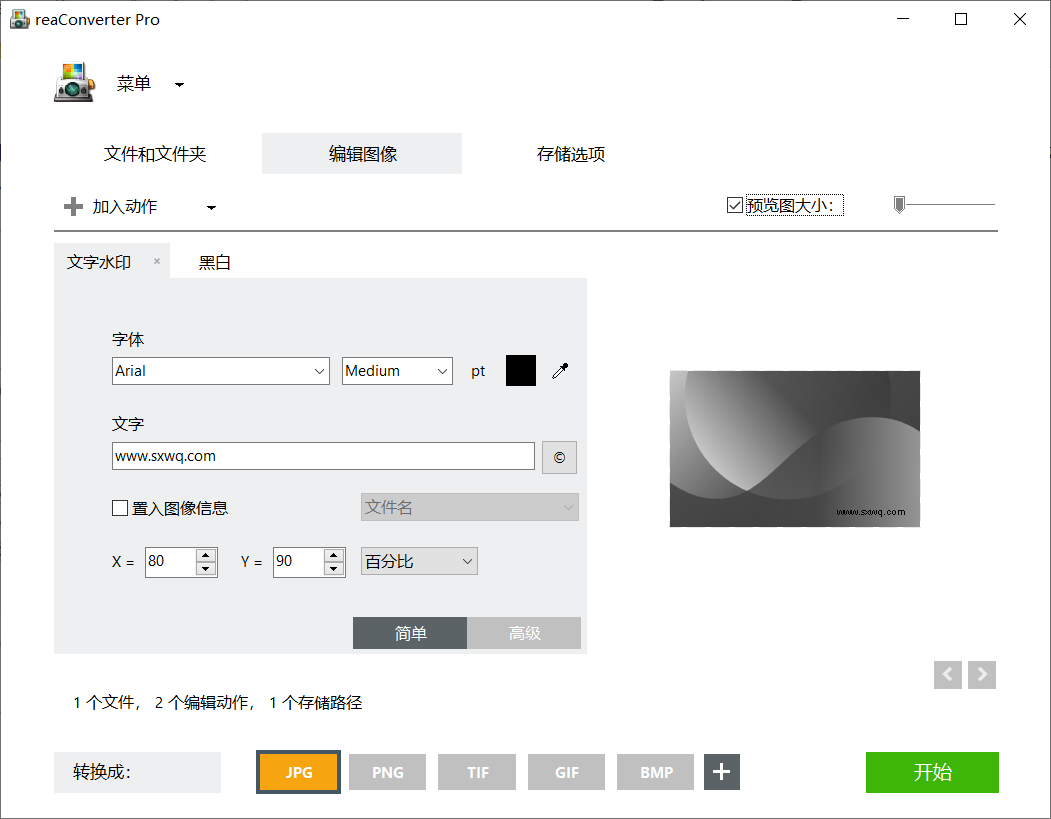
Task: Expand the 加入动作 dropdown arrow
Action: tap(211, 208)
